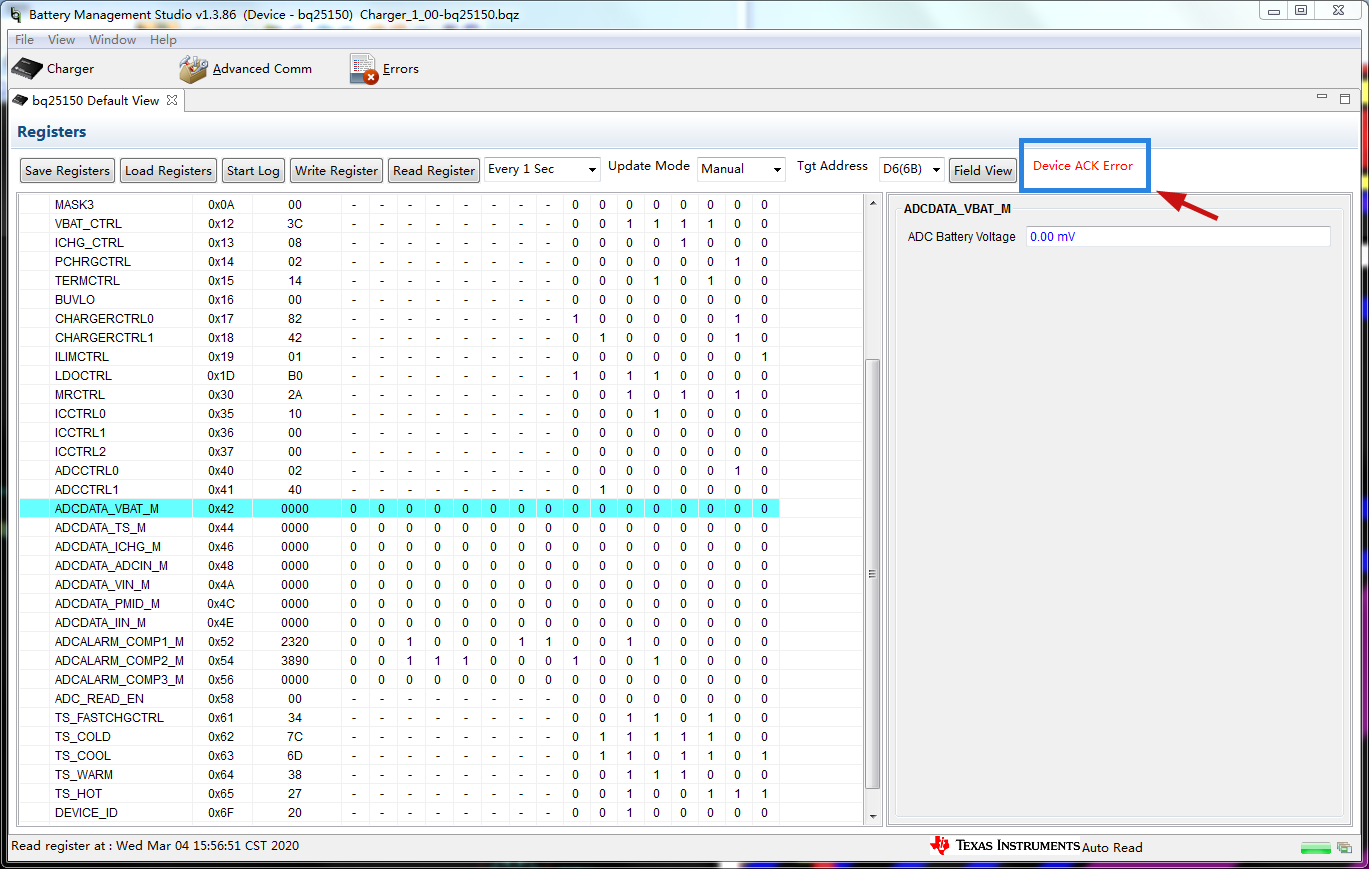Image resolution: width=1369 pixels, height=869 pixels.
Task: Click the Auto Read status label
Action: [1112, 847]
